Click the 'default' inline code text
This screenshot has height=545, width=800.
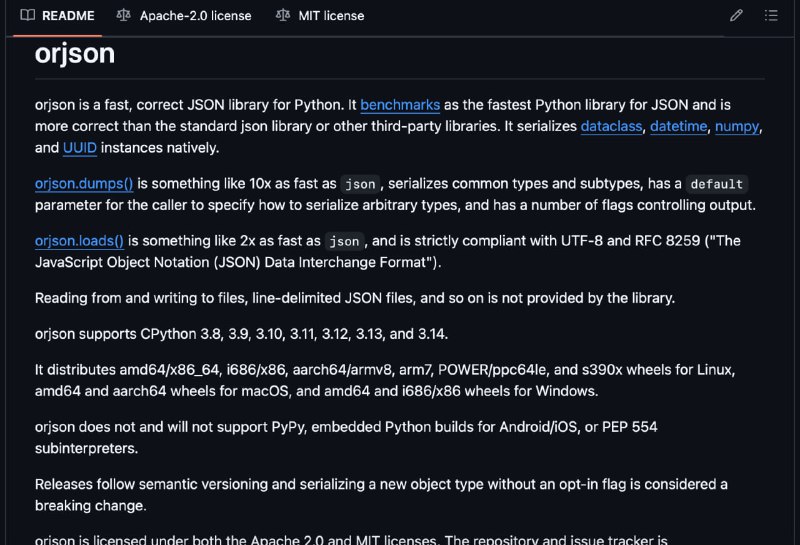[716, 184]
